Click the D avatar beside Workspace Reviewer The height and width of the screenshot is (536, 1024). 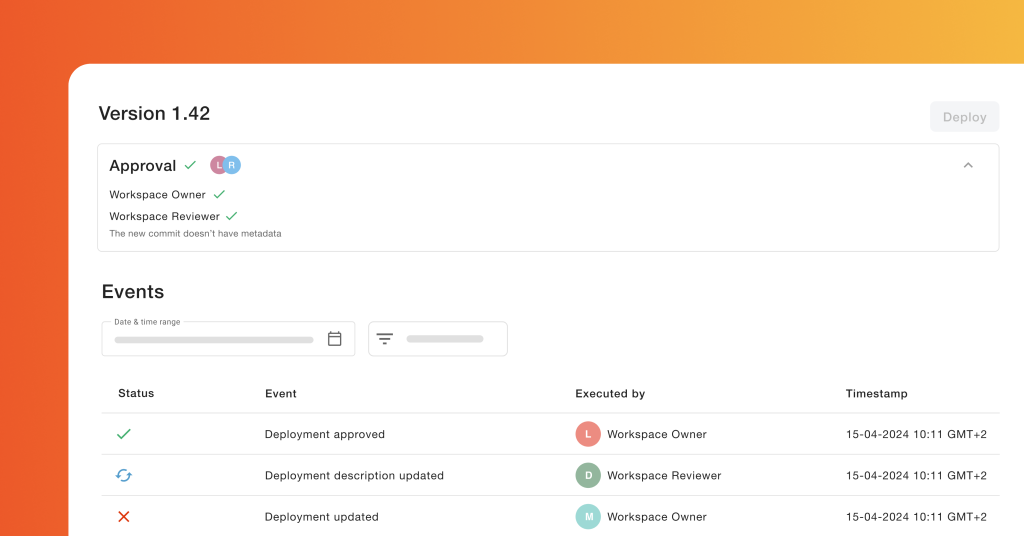point(588,475)
